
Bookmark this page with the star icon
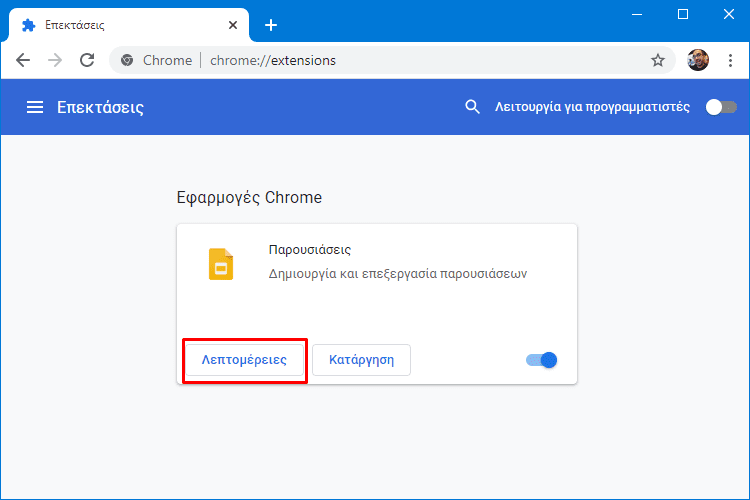coord(658,60)
